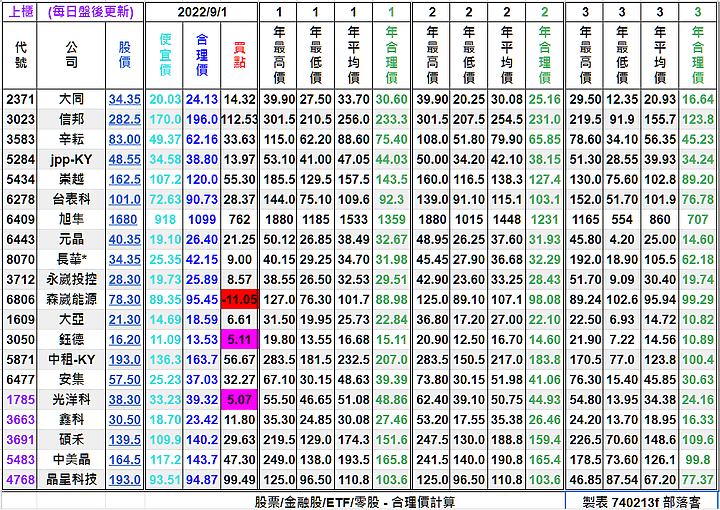This screenshot has width=720, height=510.
Task: Select purple stock code 1785
Action: (20, 399)
